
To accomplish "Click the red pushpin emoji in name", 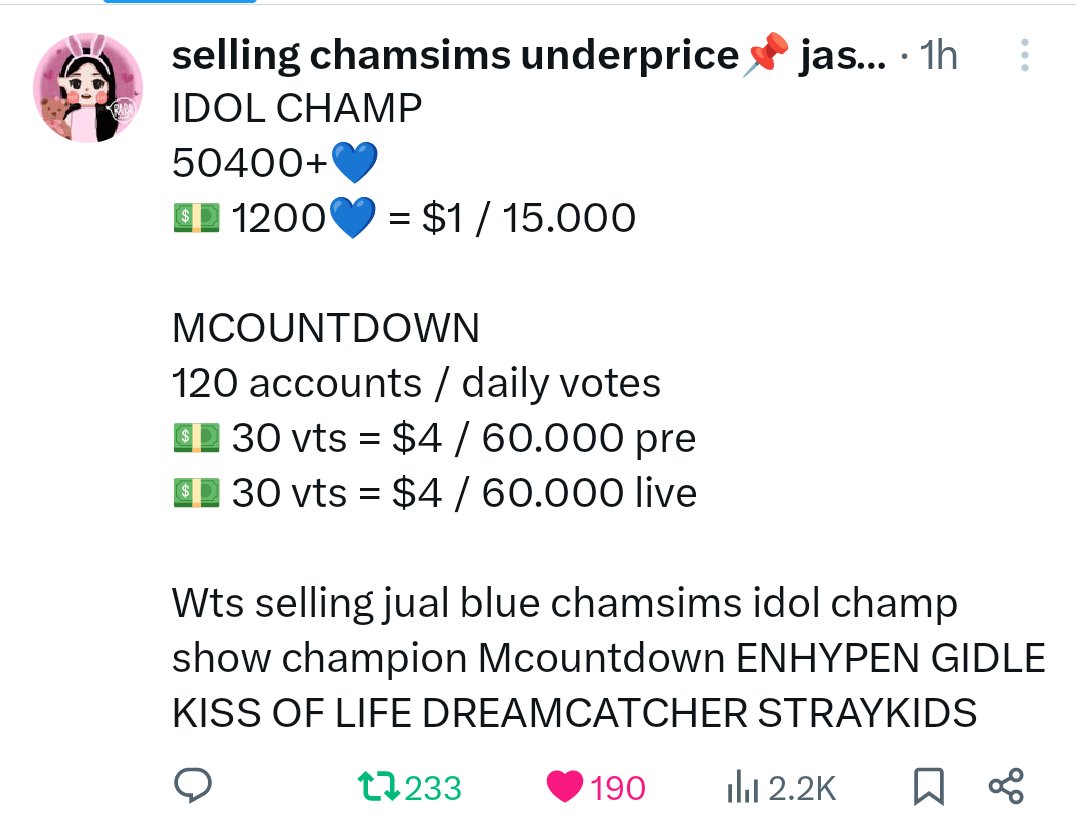I will tap(765, 54).
